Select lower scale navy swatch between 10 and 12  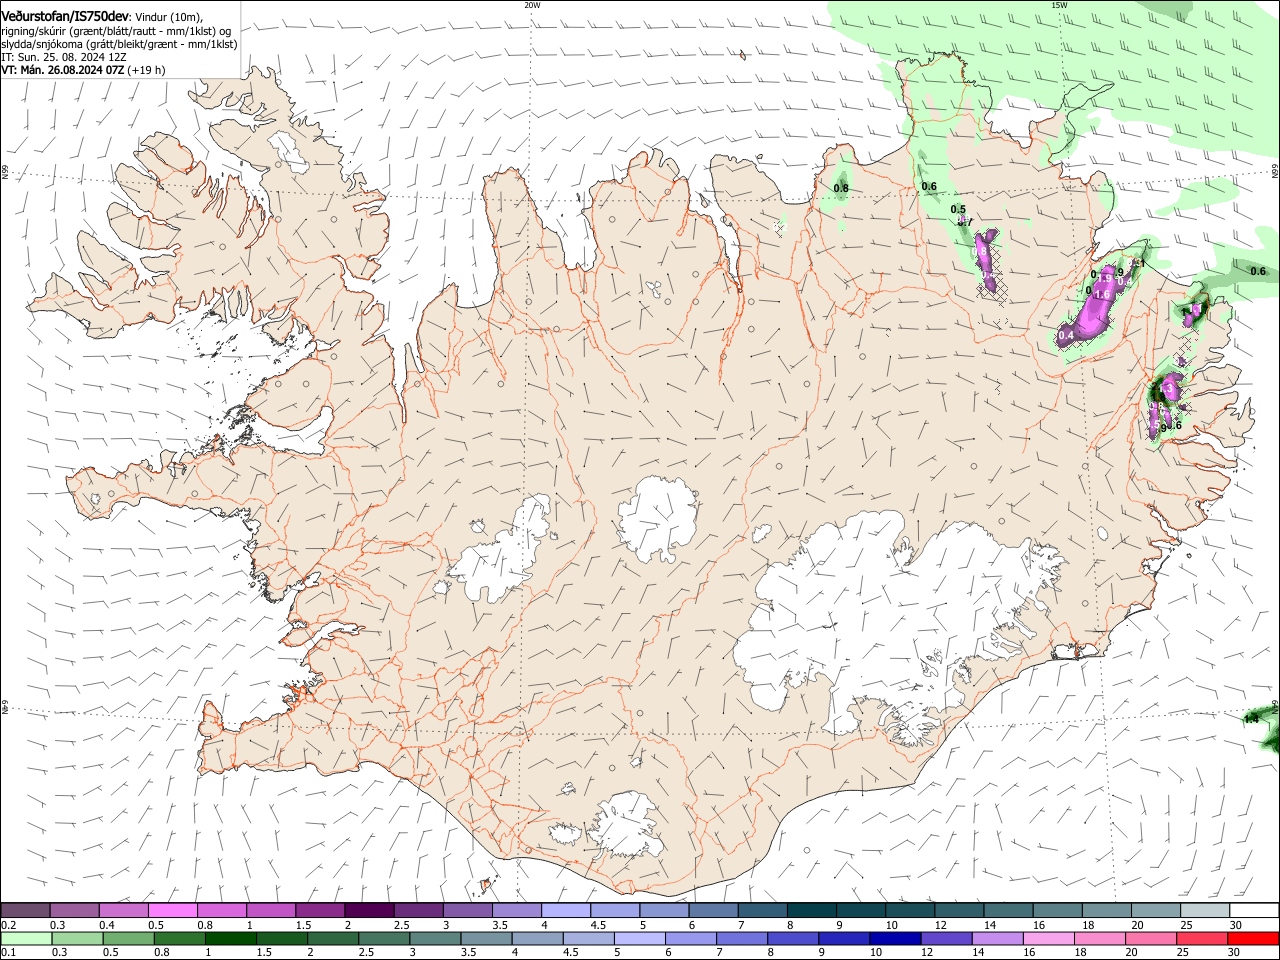click(894, 938)
